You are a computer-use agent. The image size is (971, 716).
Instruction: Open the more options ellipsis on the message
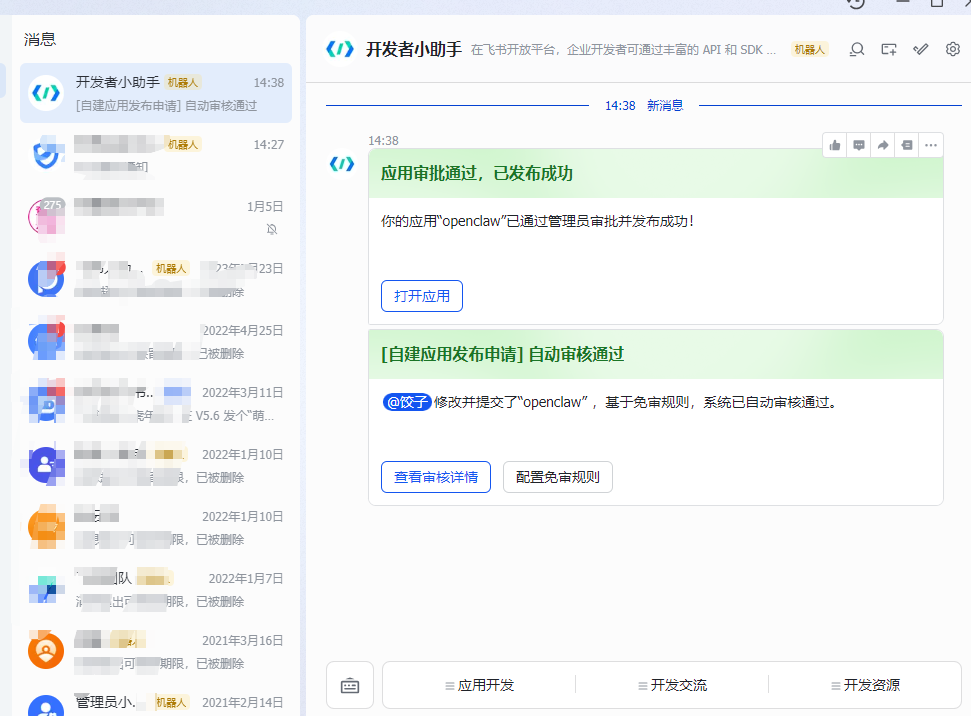pyautogui.click(x=931, y=145)
